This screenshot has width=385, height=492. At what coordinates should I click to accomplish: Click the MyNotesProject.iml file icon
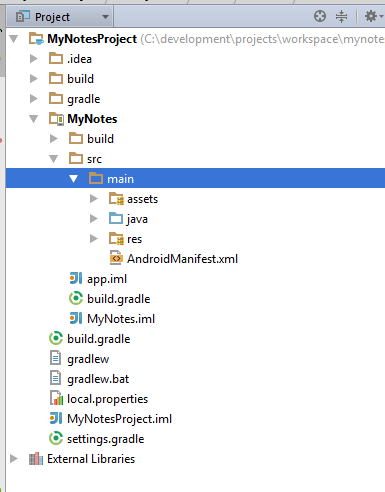[56, 418]
